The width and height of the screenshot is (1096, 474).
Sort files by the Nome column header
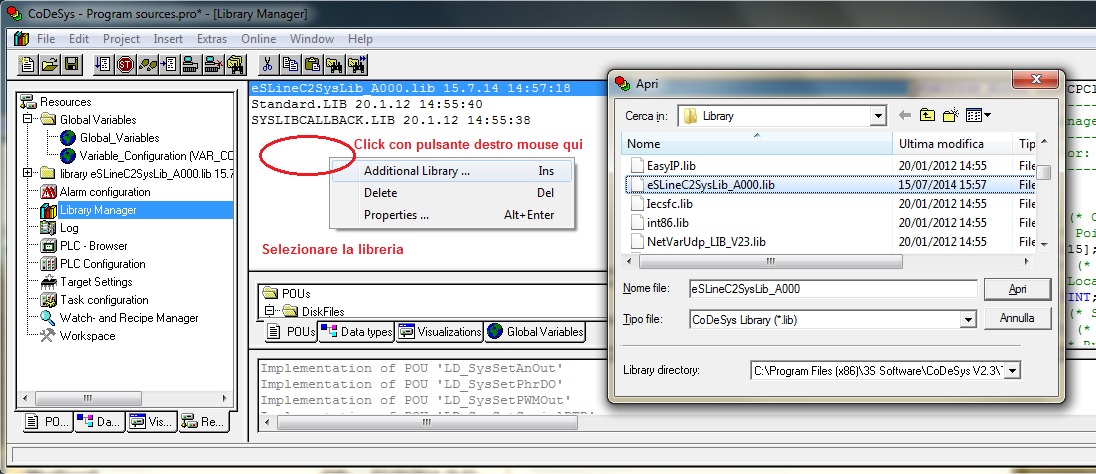(757, 144)
